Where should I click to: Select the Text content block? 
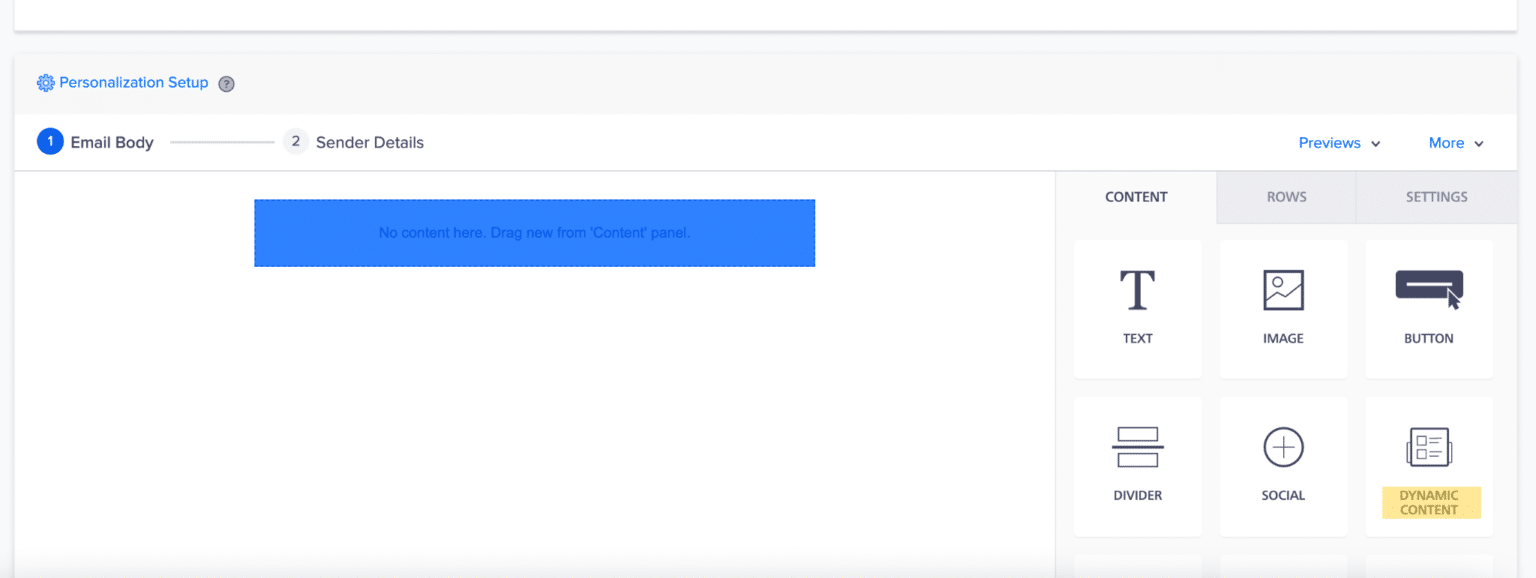point(1137,308)
